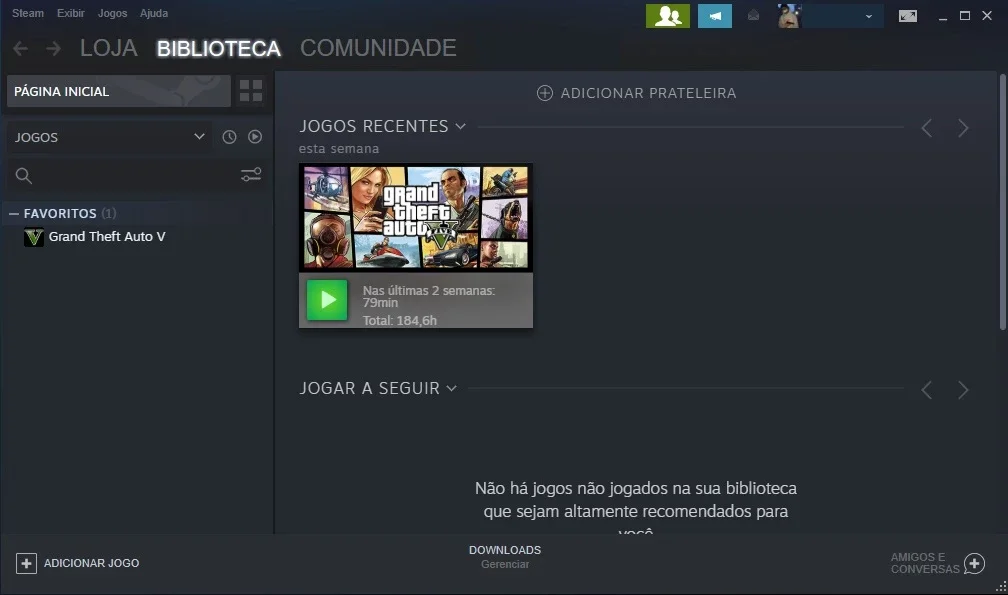The width and height of the screenshot is (1008, 595).
Task: Switch to Big Picture mode icon
Action: pos(908,16)
